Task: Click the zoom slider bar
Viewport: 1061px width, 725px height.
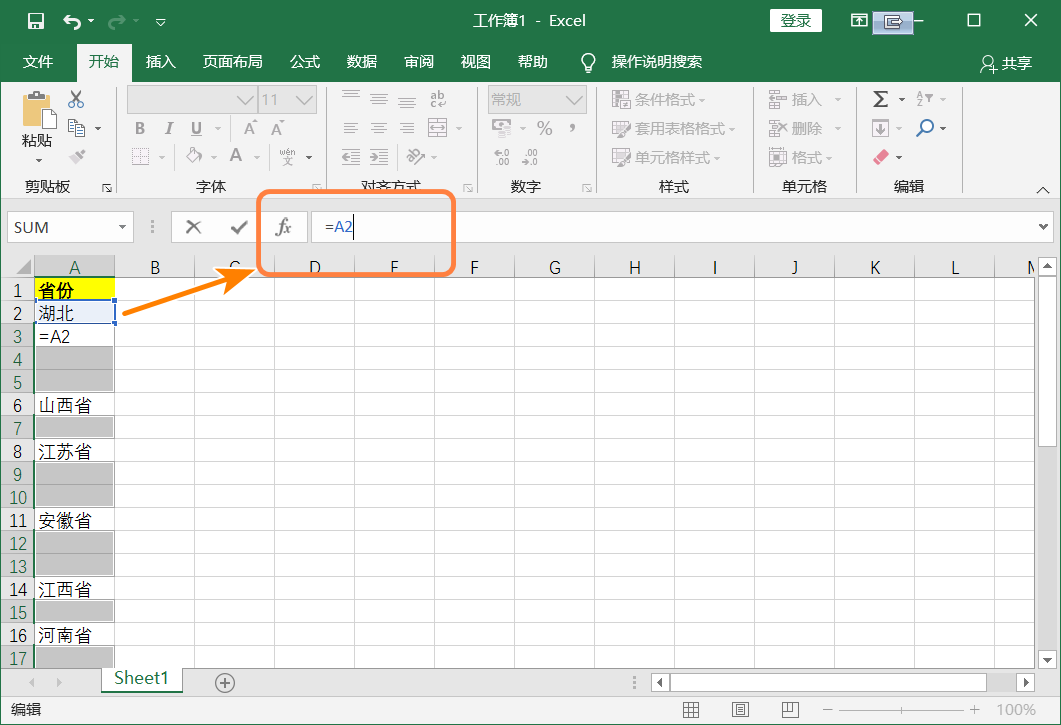Action: [x=901, y=709]
